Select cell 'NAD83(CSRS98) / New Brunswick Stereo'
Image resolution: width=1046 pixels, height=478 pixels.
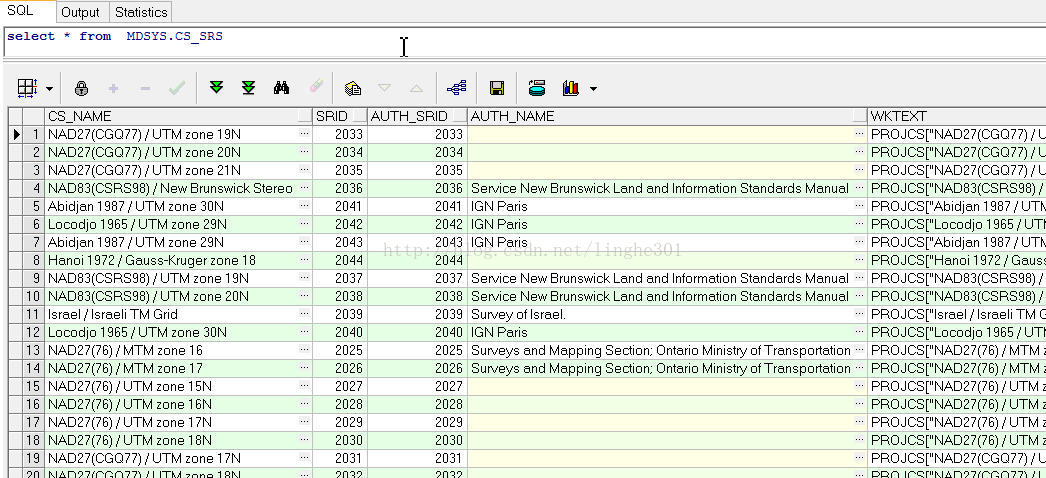171,189
